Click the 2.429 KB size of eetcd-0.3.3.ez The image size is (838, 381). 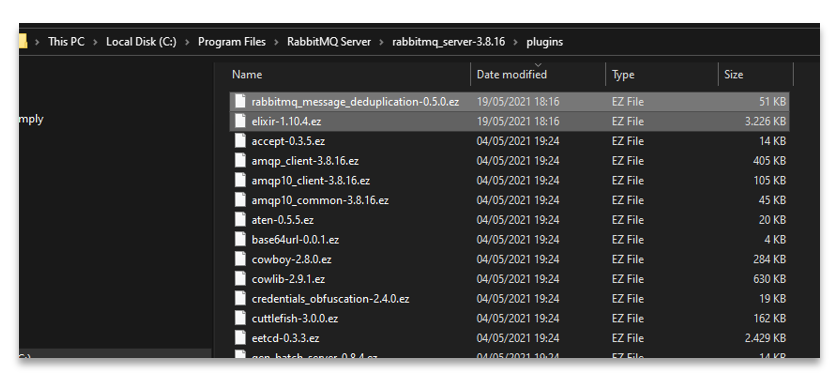[x=765, y=338]
